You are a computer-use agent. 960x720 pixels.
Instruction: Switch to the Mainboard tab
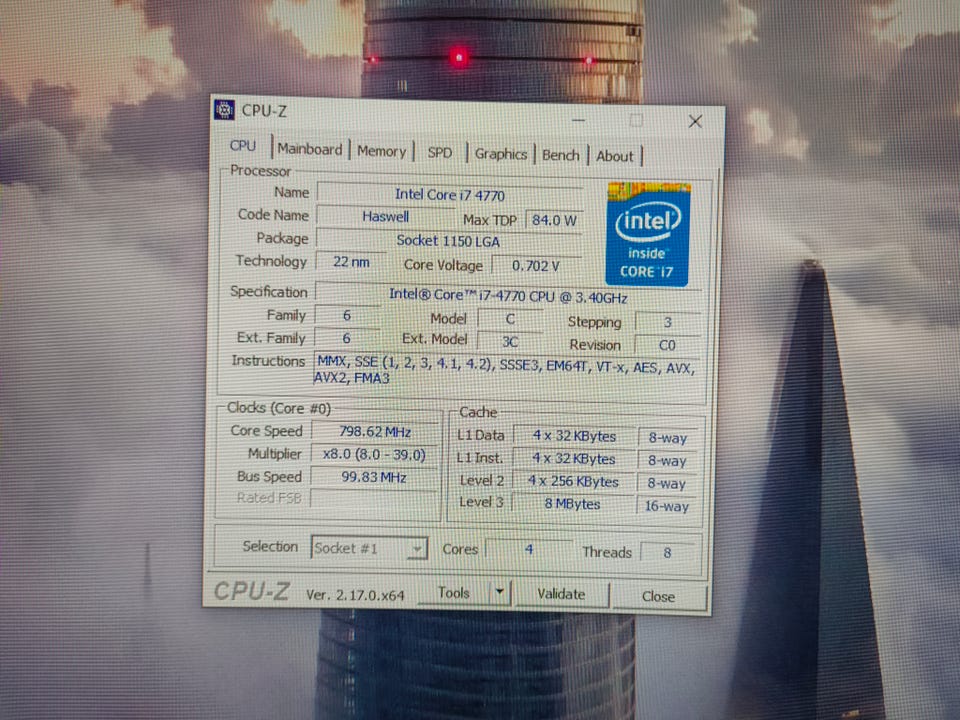click(310, 149)
